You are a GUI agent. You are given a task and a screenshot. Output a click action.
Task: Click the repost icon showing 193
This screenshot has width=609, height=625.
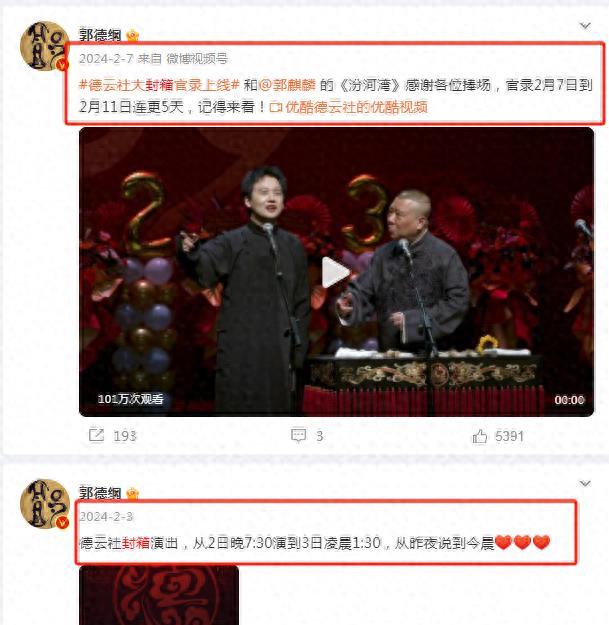pos(96,435)
